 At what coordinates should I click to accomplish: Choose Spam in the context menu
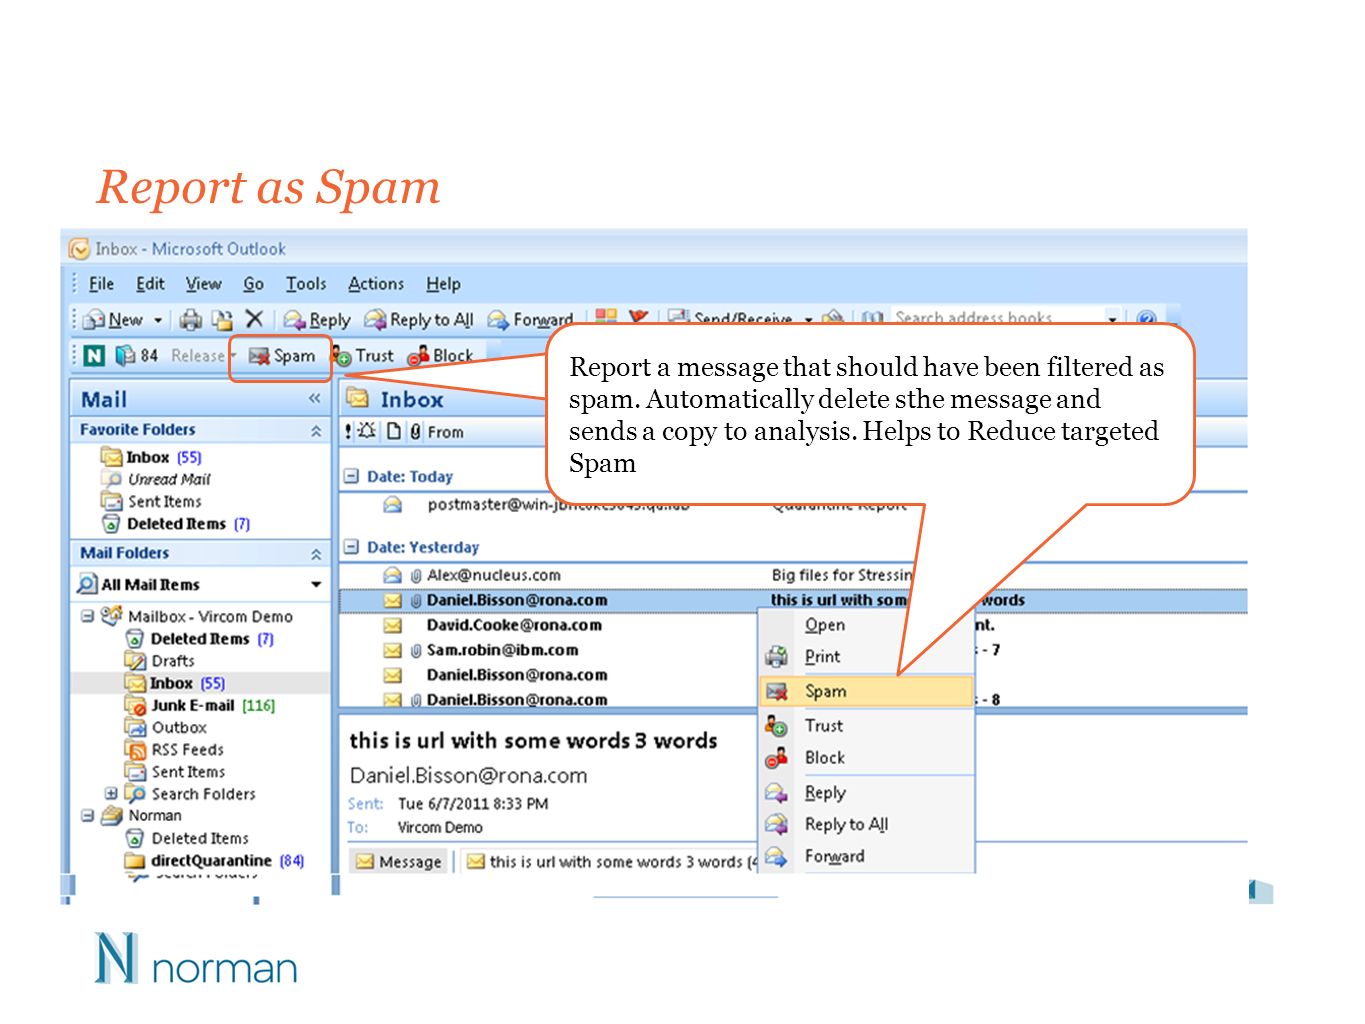click(x=866, y=691)
